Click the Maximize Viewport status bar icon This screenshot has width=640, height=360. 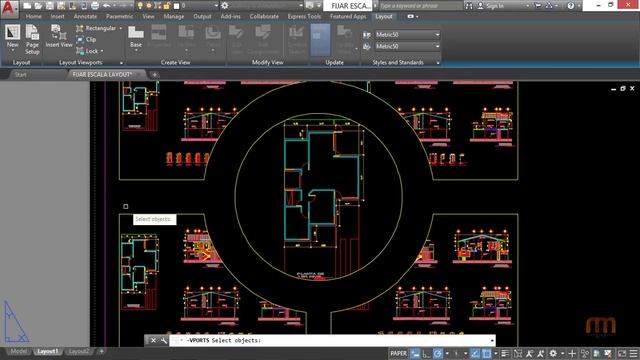[518, 353]
